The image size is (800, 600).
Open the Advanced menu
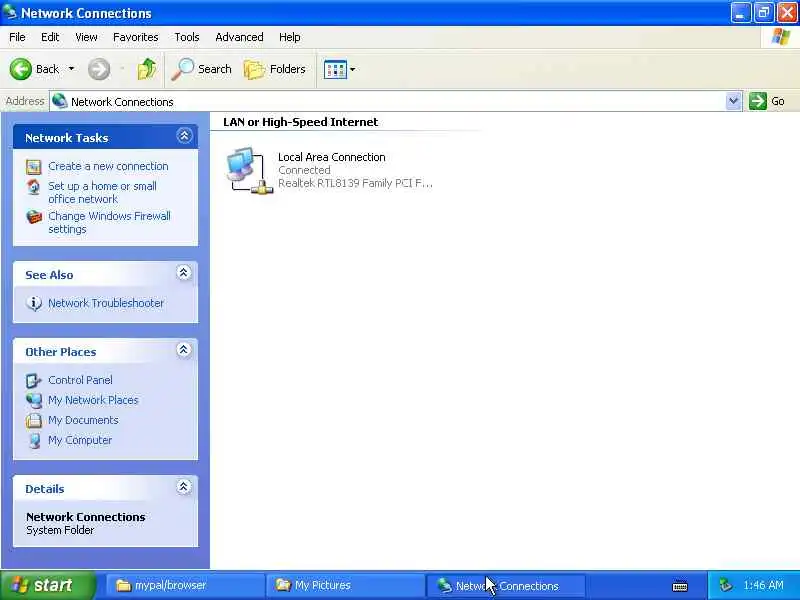[239, 37]
